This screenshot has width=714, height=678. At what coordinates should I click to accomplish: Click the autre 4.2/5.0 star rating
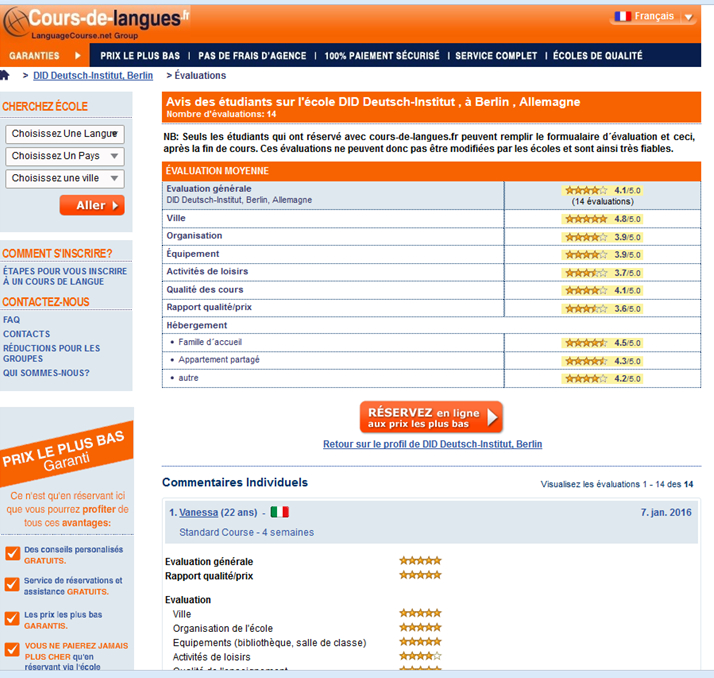click(586, 378)
